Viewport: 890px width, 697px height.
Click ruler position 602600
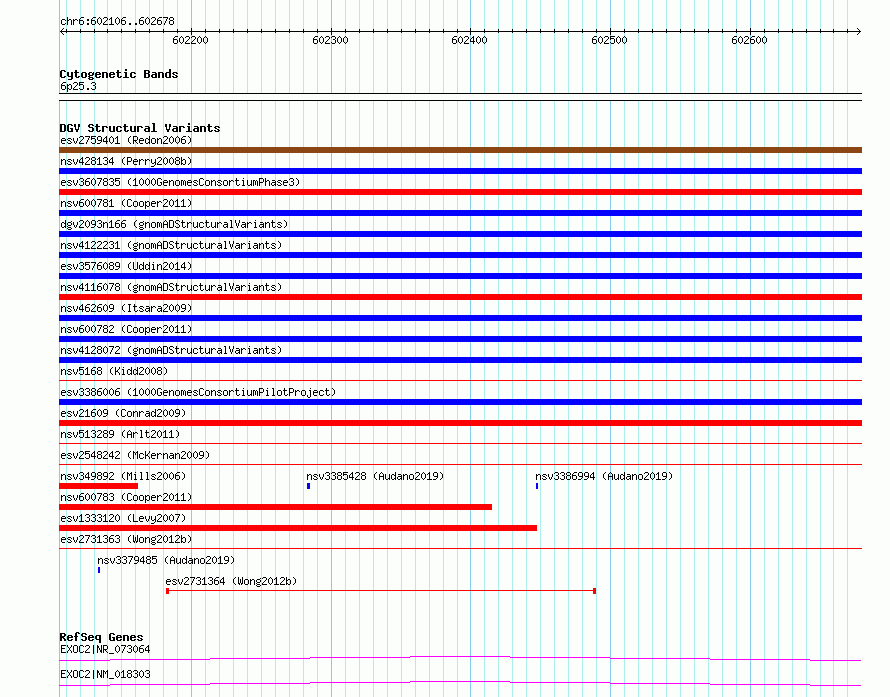pos(749,40)
